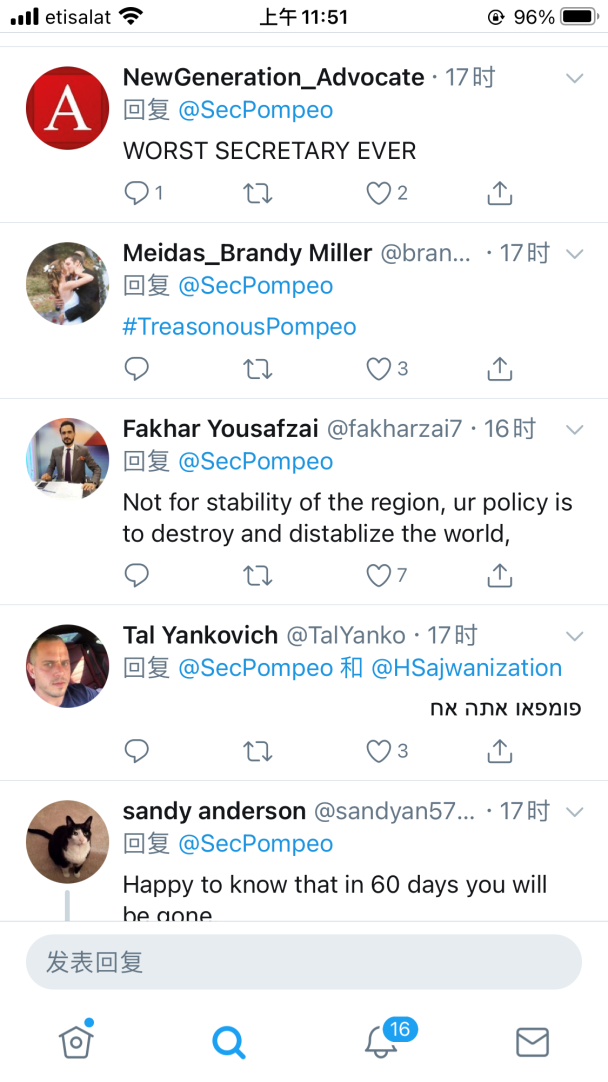Go to Home tab

[x=76, y=1043]
